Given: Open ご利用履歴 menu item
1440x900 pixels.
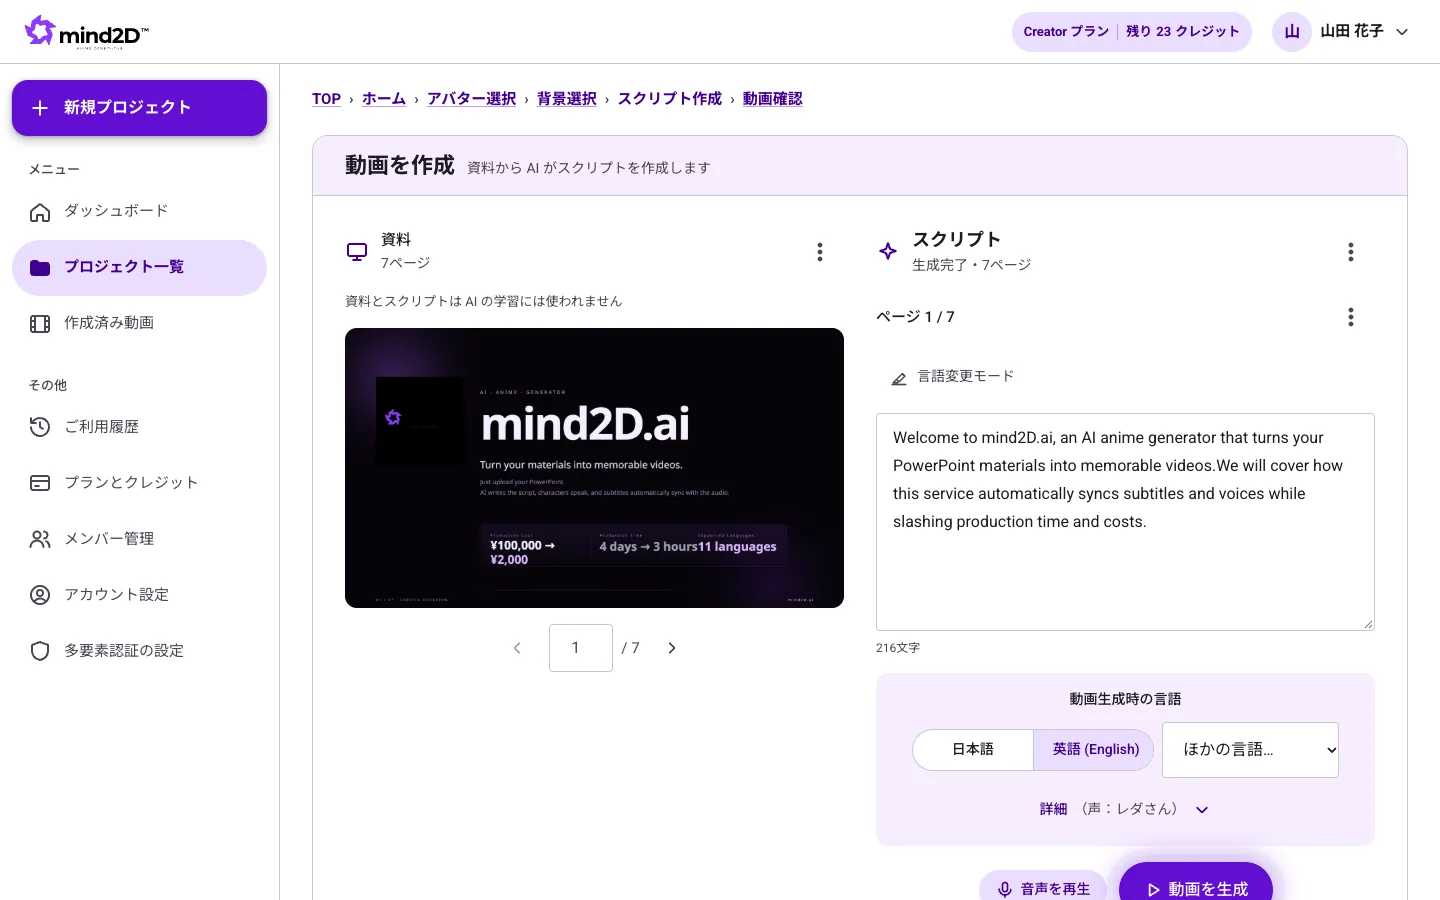Looking at the screenshot, I should tap(139, 427).
